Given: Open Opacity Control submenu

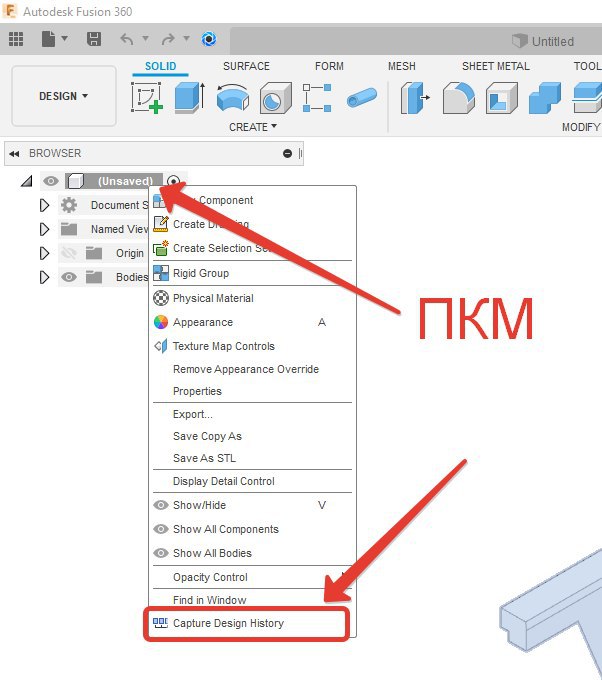Looking at the screenshot, I should point(252,577).
